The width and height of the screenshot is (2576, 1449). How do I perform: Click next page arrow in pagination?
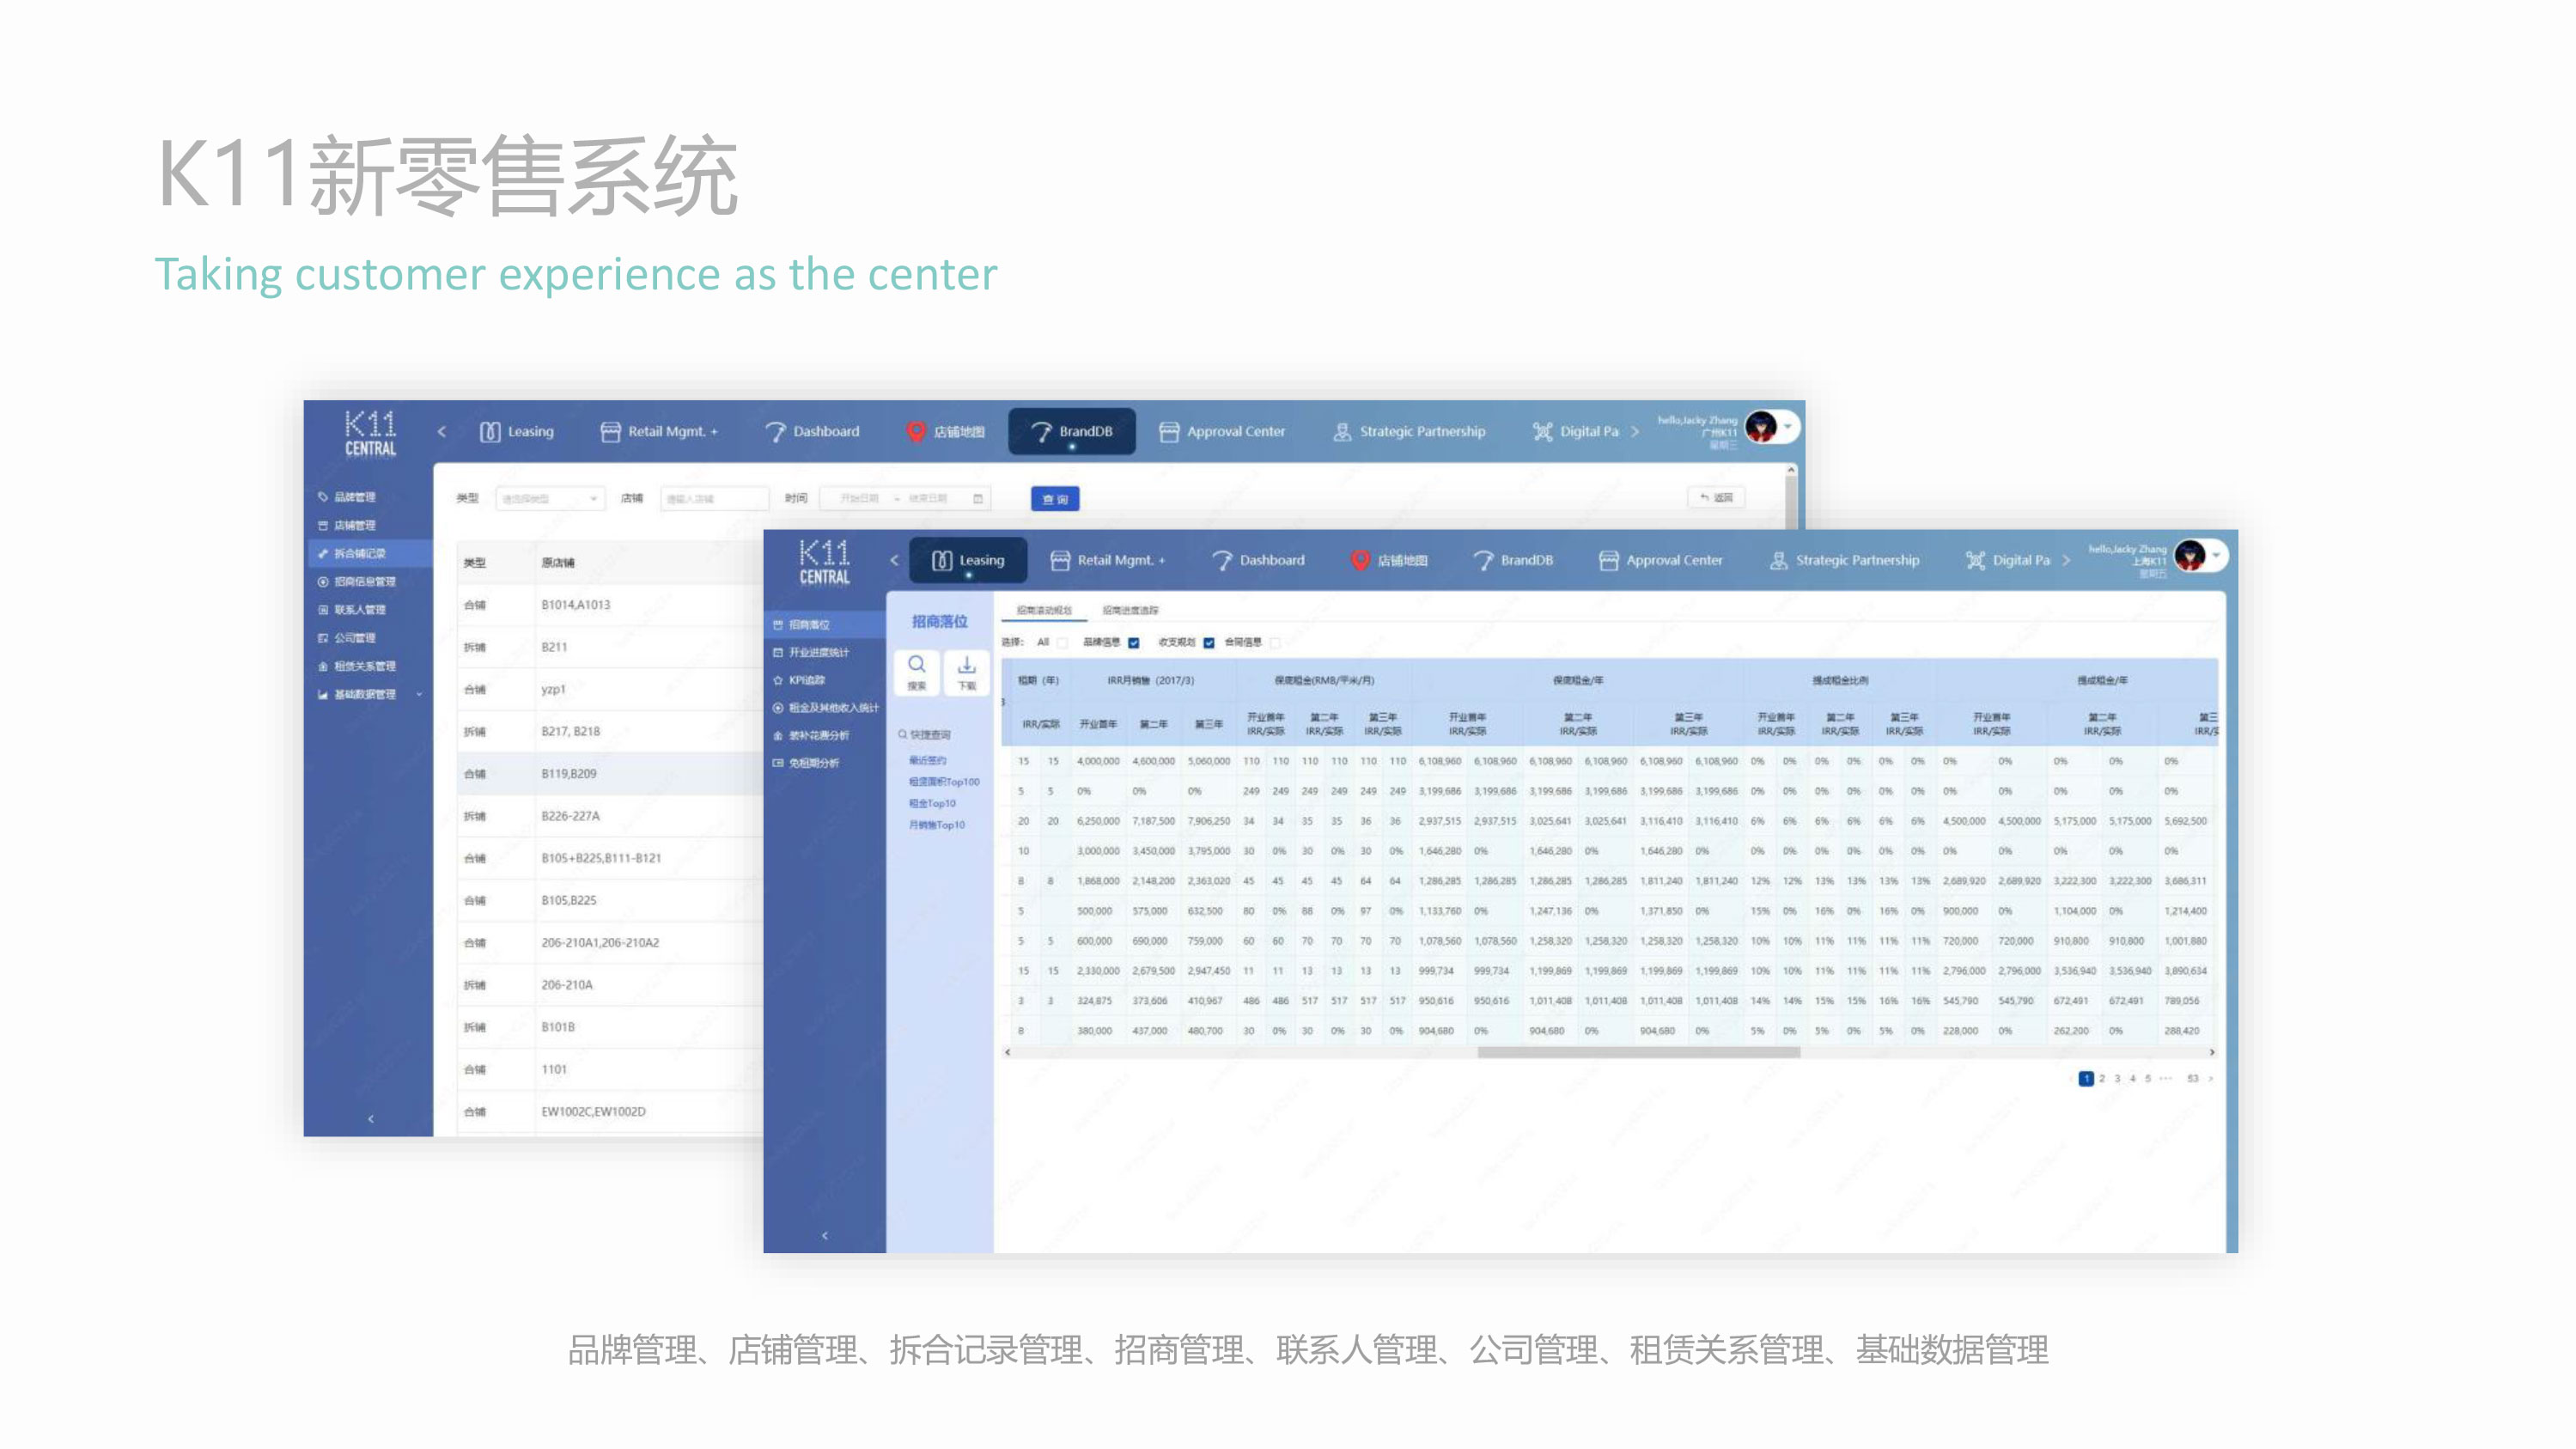pos(2210,1079)
